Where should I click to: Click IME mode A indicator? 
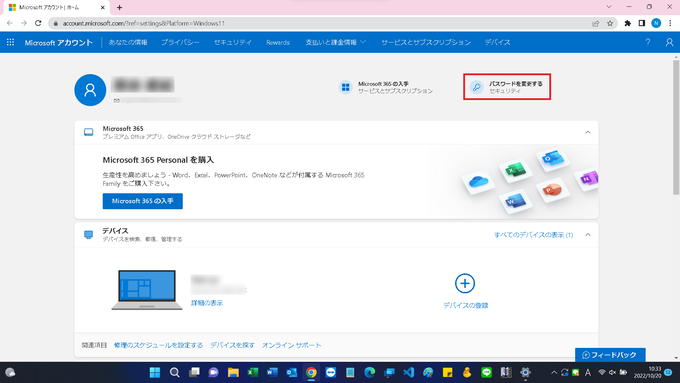click(x=588, y=372)
